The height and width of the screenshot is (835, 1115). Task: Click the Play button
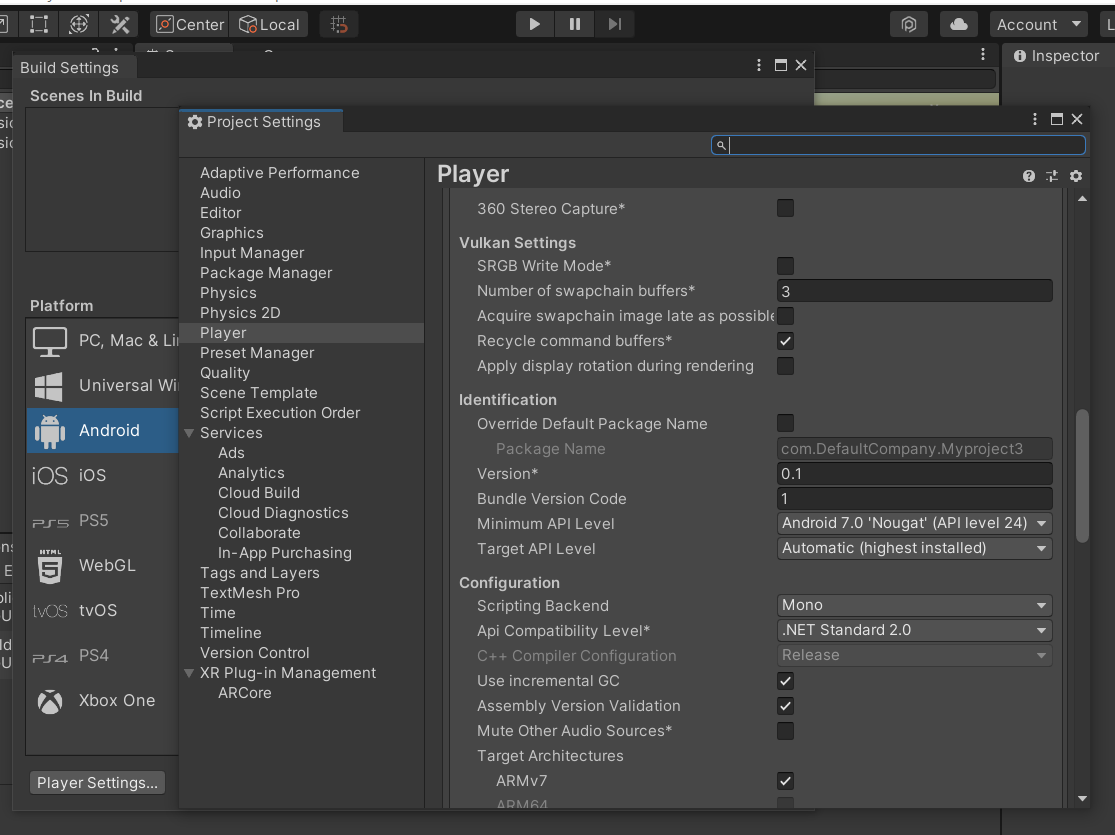tap(535, 24)
